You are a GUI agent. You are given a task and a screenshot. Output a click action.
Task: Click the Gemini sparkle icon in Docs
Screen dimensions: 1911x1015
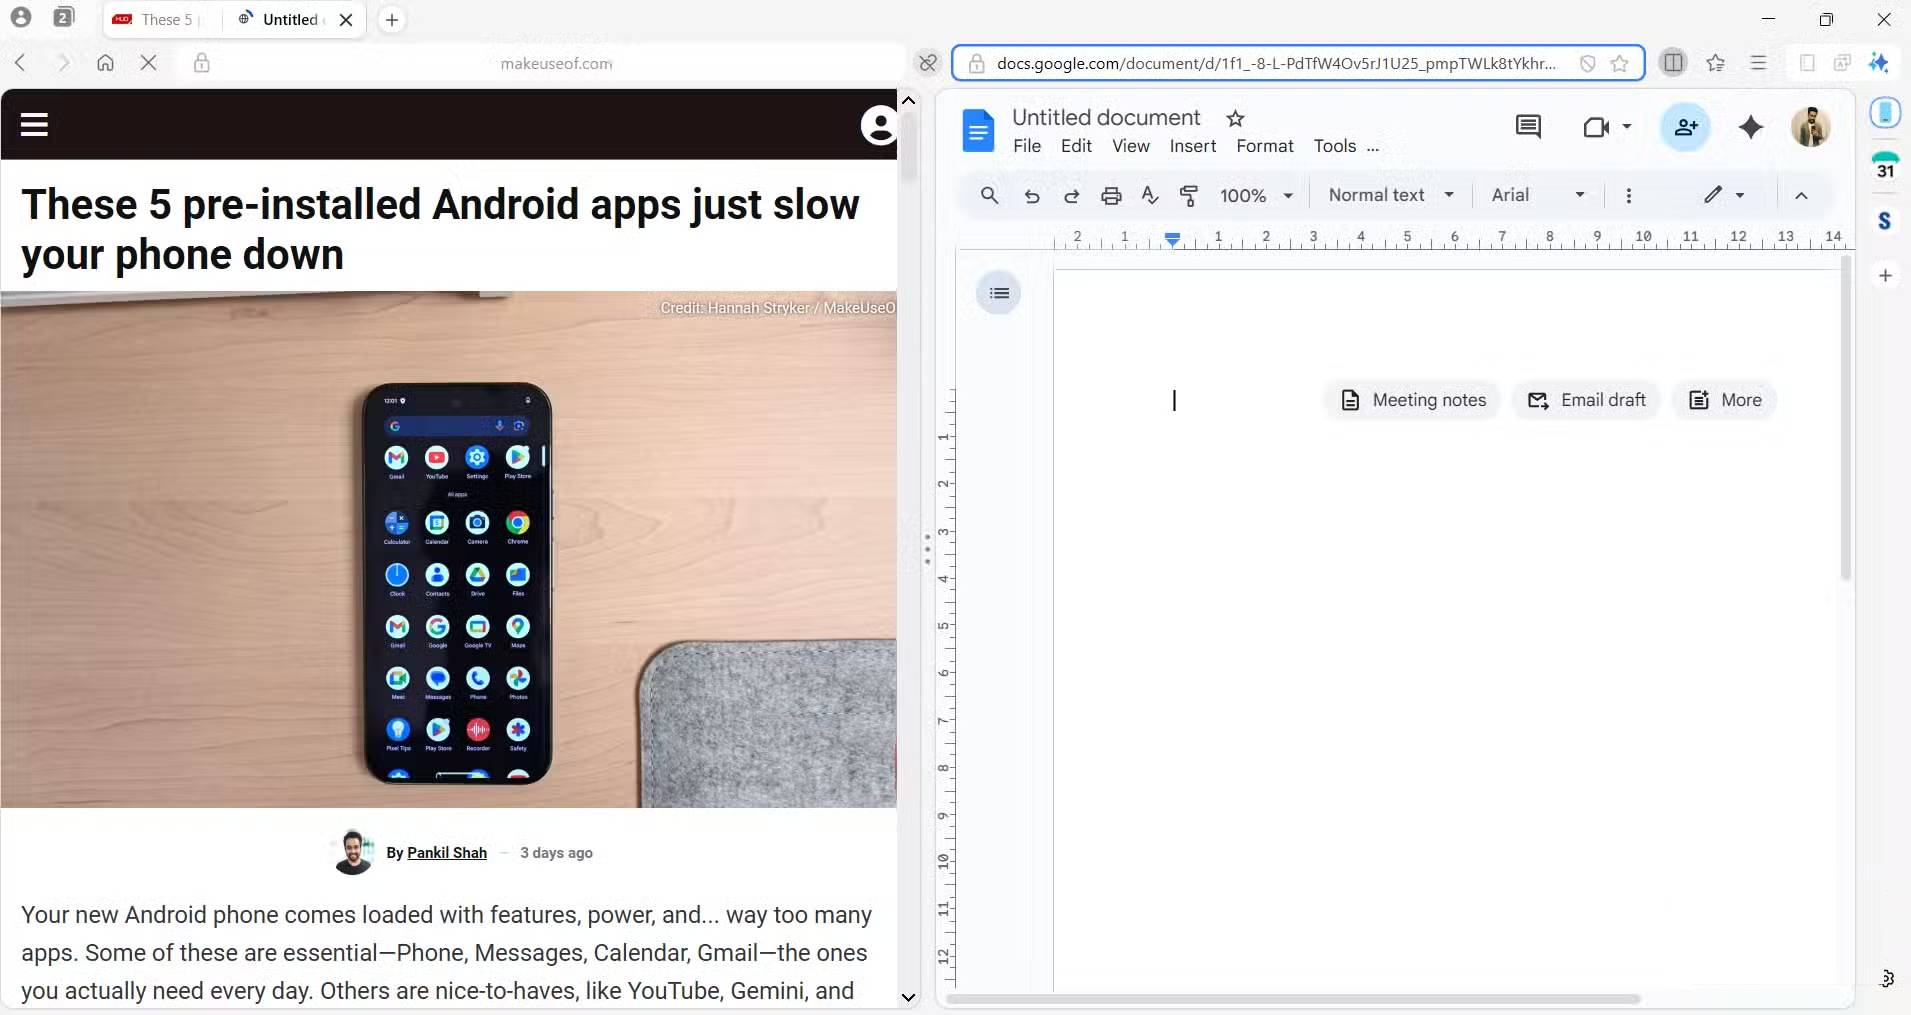tap(1750, 127)
